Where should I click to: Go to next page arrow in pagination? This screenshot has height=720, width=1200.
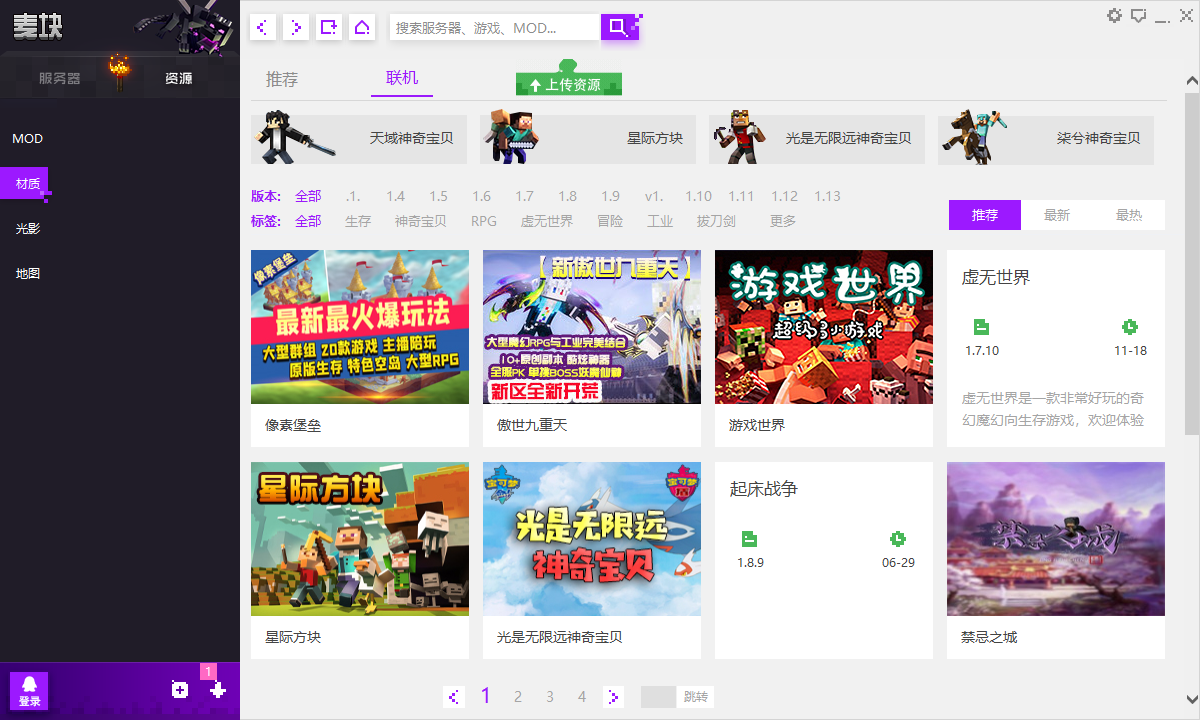(x=614, y=697)
